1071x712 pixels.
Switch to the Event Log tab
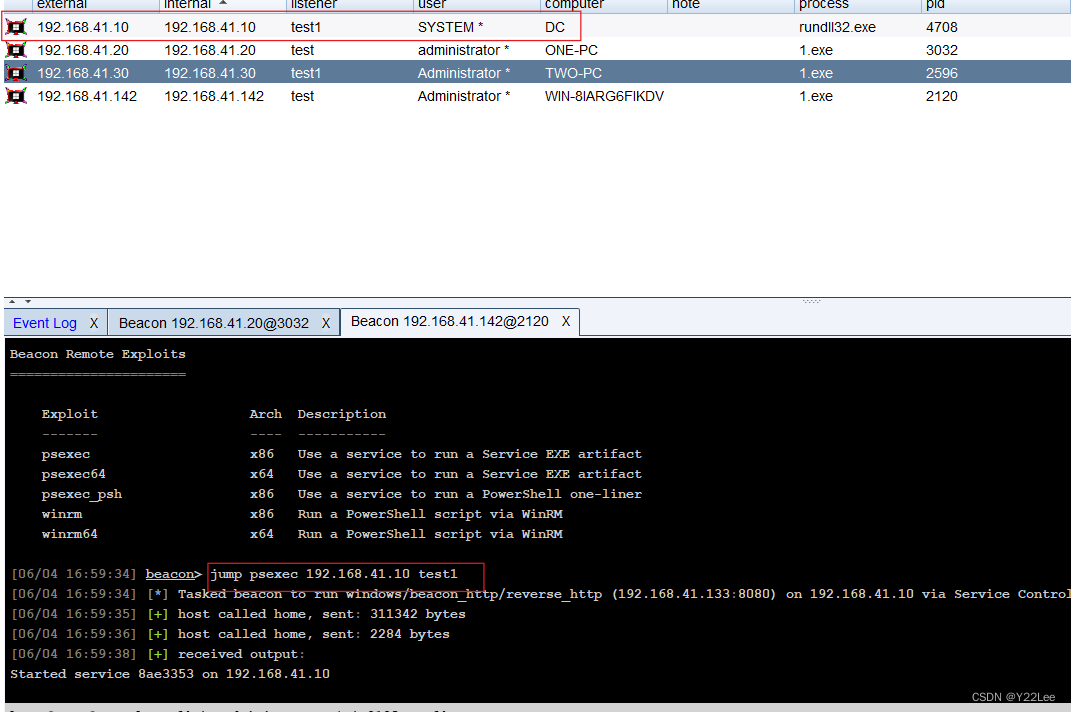45,323
